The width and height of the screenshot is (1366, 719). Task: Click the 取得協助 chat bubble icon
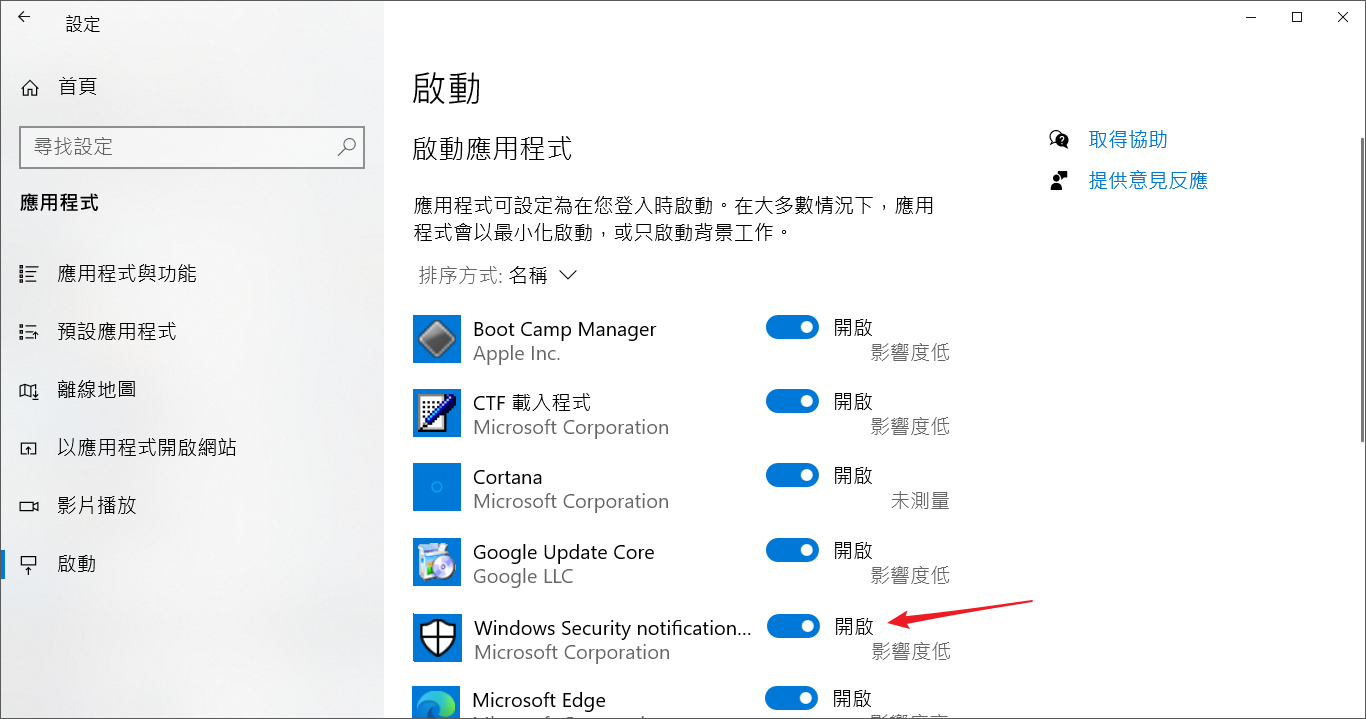click(x=1059, y=139)
